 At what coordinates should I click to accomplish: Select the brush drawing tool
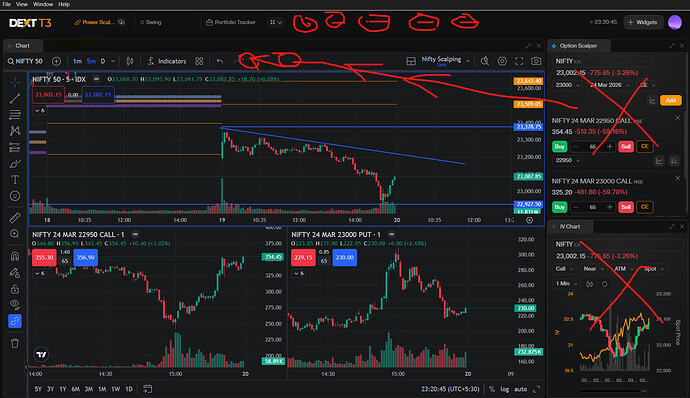click(x=15, y=164)
